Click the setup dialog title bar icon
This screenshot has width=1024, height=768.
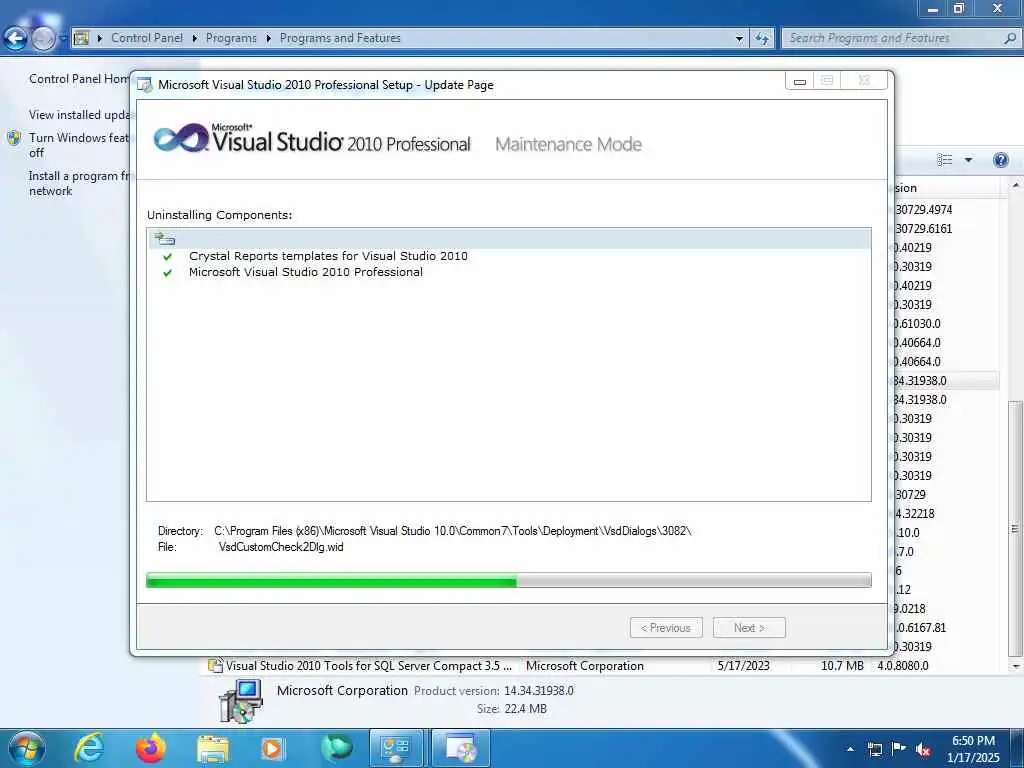(x=144, y=85)
